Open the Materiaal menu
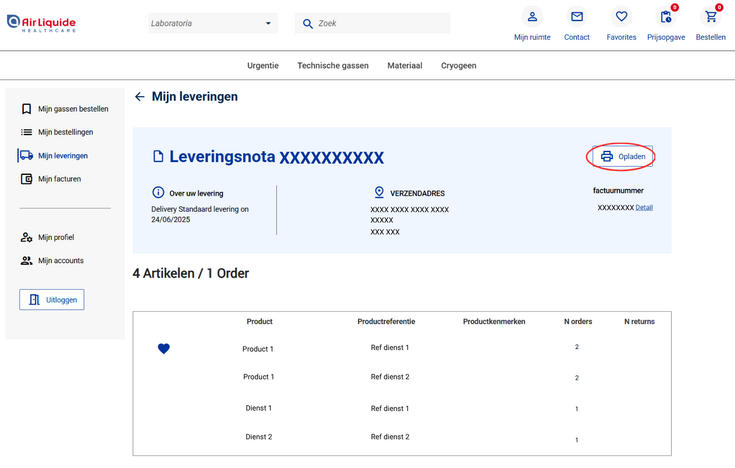Viewport: 735px width, 468px height. (x=405, y=66)
